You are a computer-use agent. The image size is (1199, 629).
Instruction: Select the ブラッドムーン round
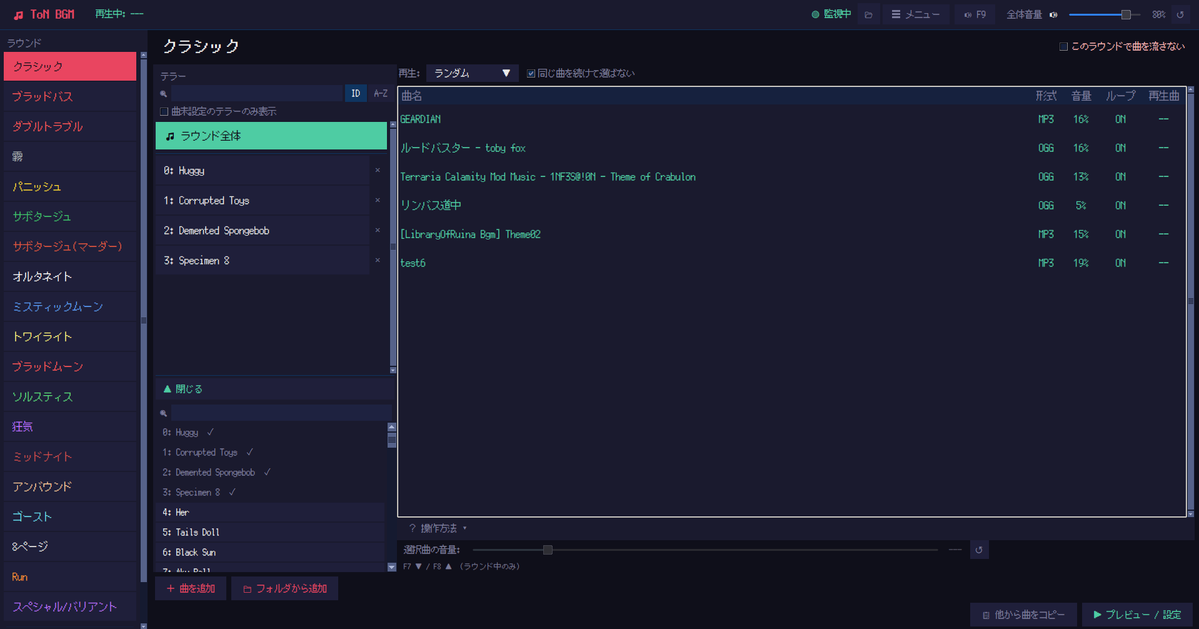tap(70, 366)
